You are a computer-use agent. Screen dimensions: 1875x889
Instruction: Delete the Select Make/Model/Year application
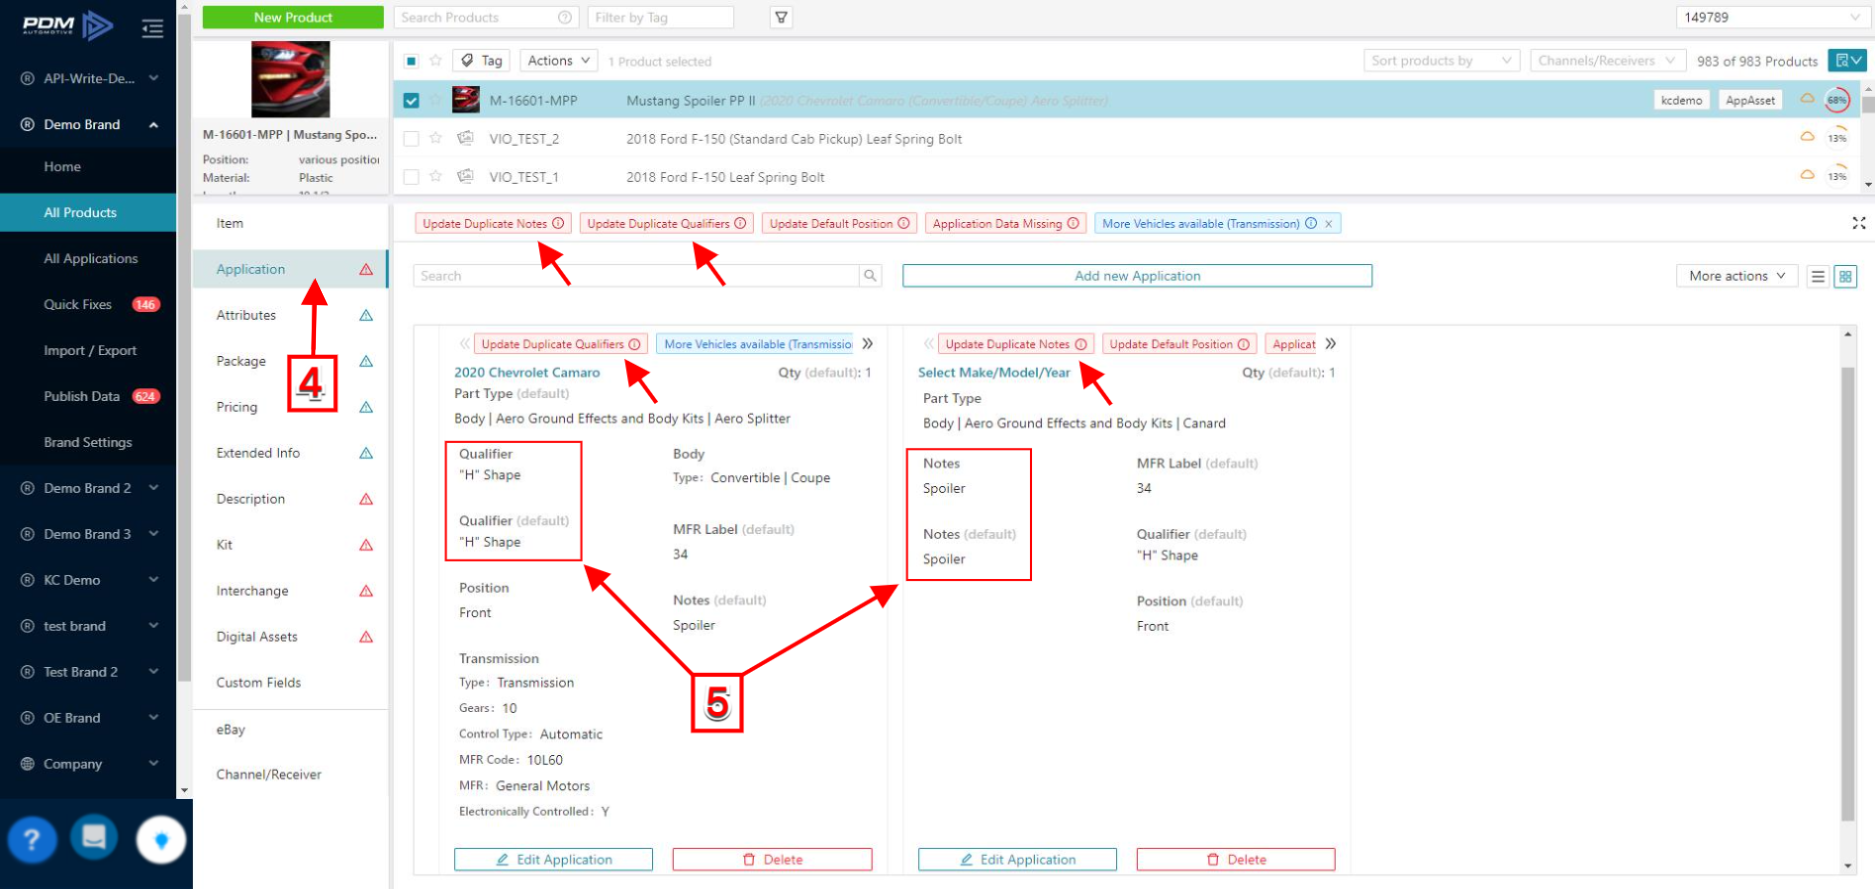pos(1236,860)
